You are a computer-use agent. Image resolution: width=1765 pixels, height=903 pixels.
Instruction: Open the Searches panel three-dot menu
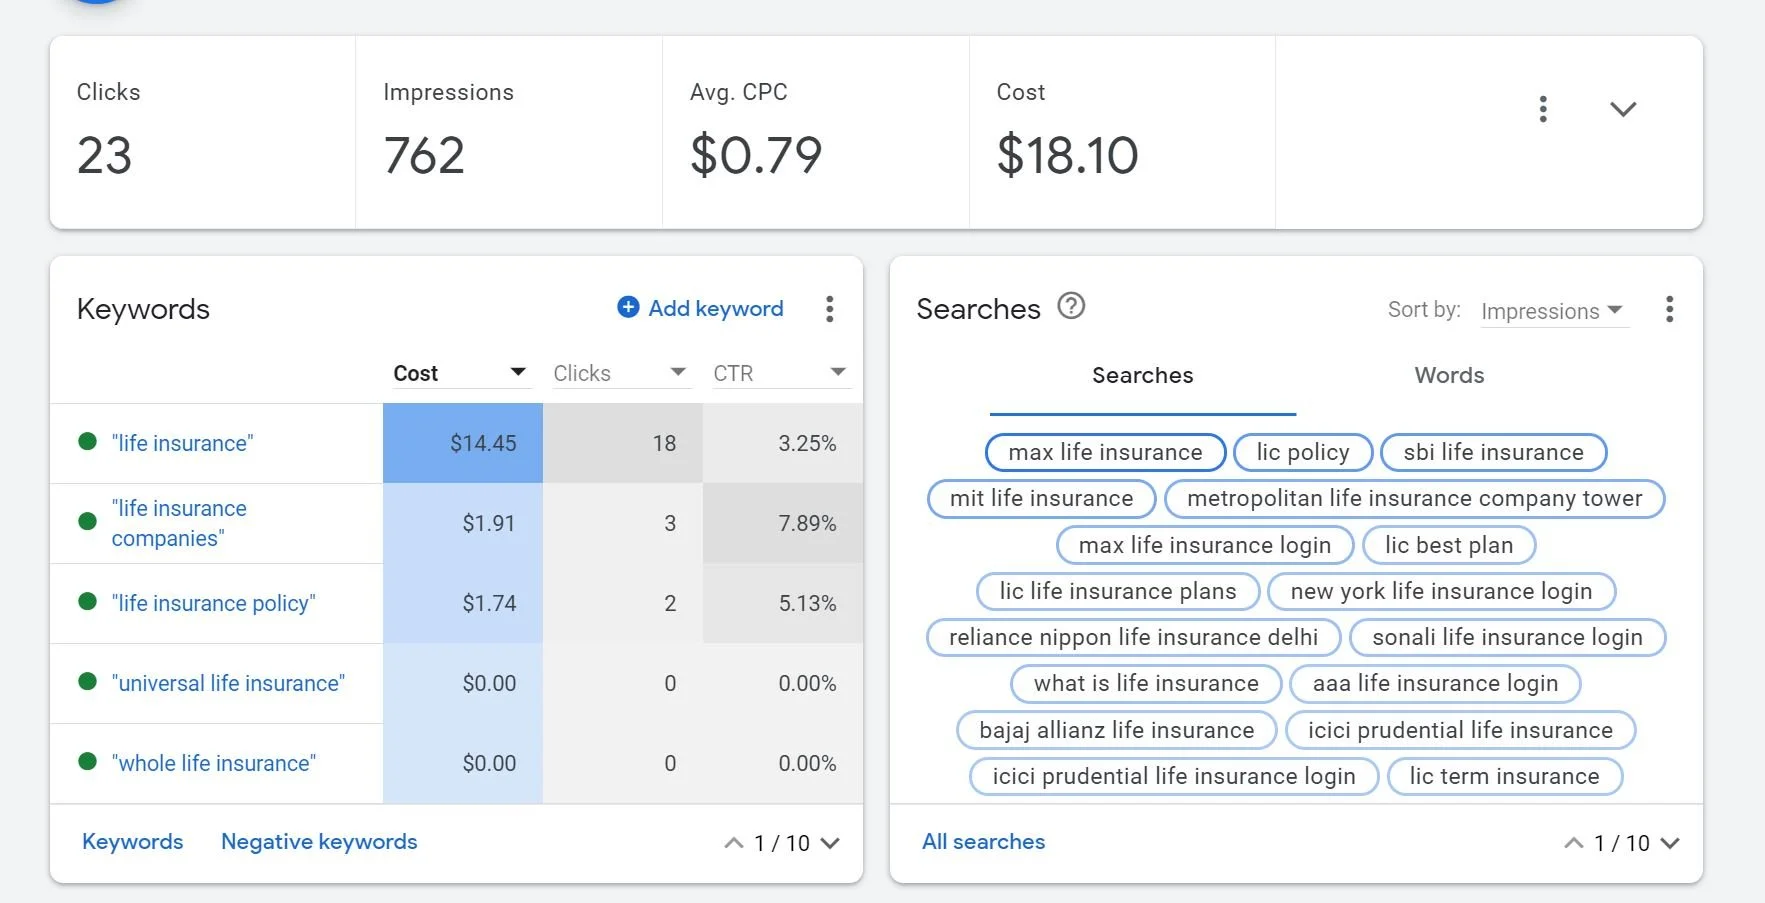pyautogui.click(x=1669, y=309)
